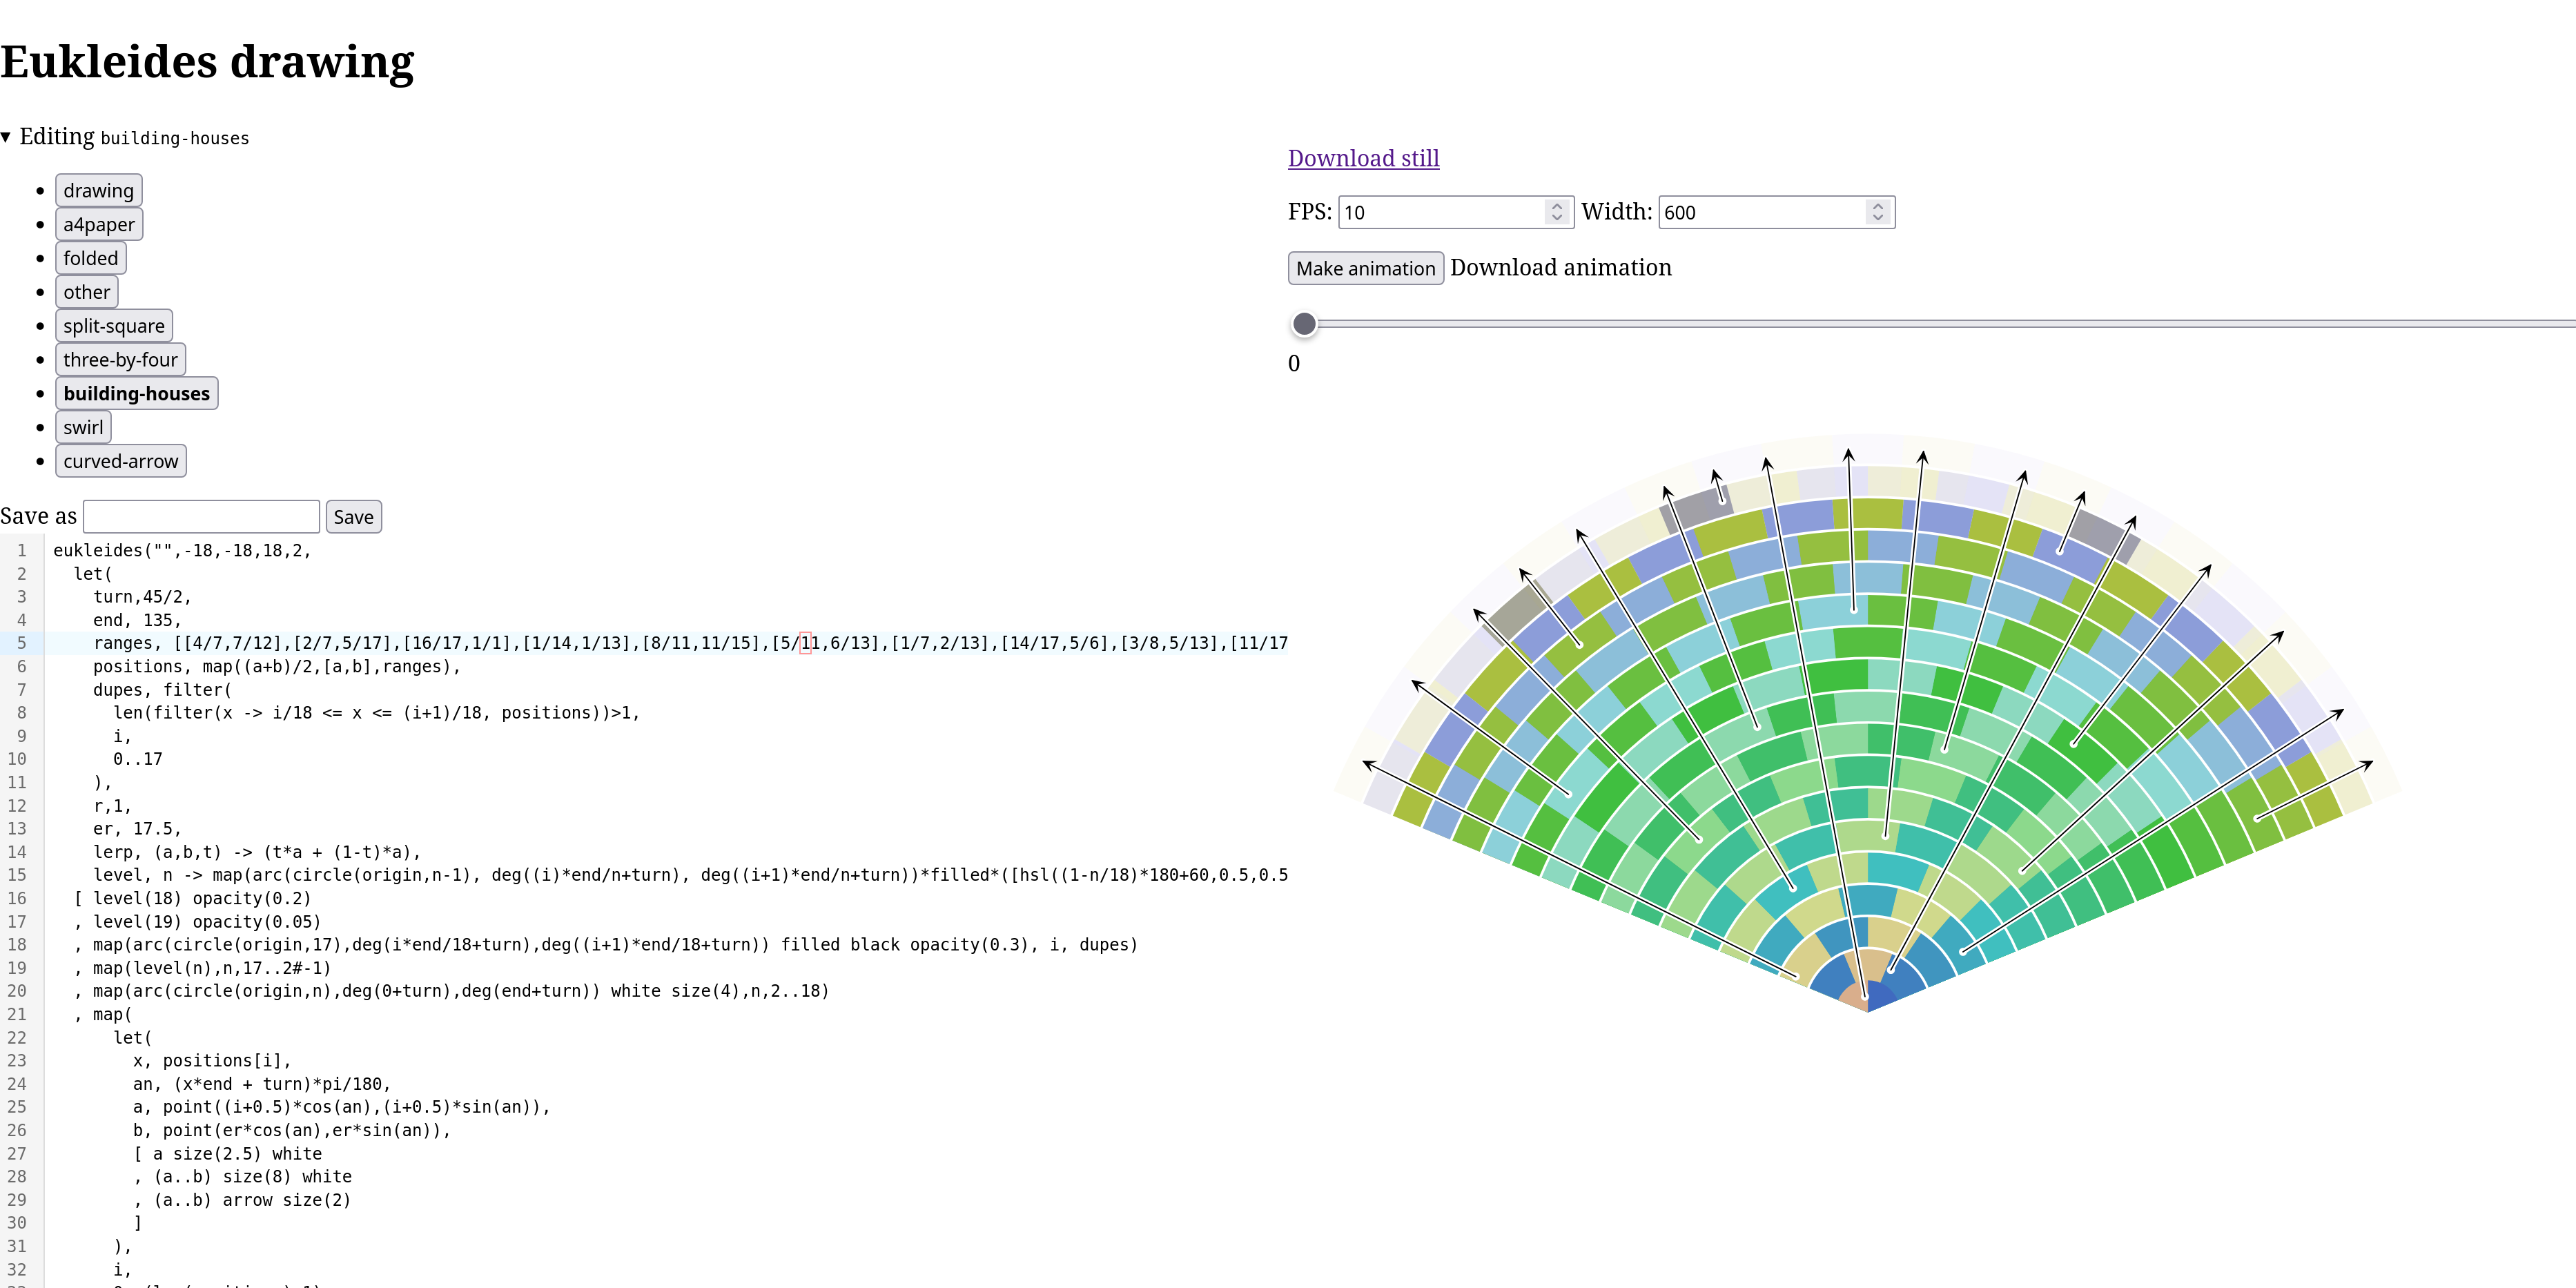Viewport: 2576px width, 1288px height.
Task: Select the folded drawing
Action: pos(90,258)
